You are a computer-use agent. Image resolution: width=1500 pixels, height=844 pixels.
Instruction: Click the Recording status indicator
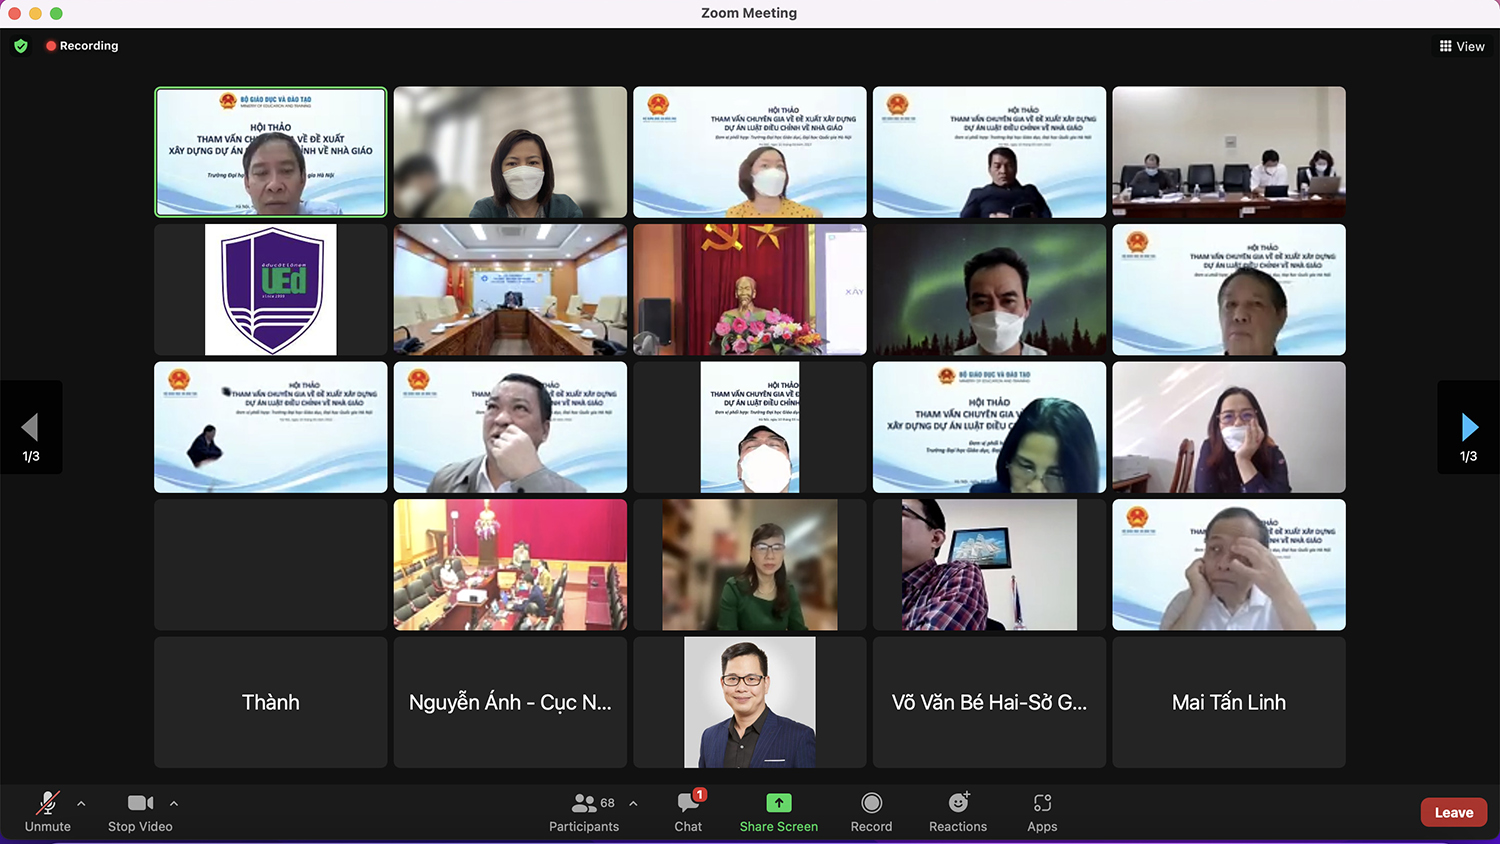point(82,46)
